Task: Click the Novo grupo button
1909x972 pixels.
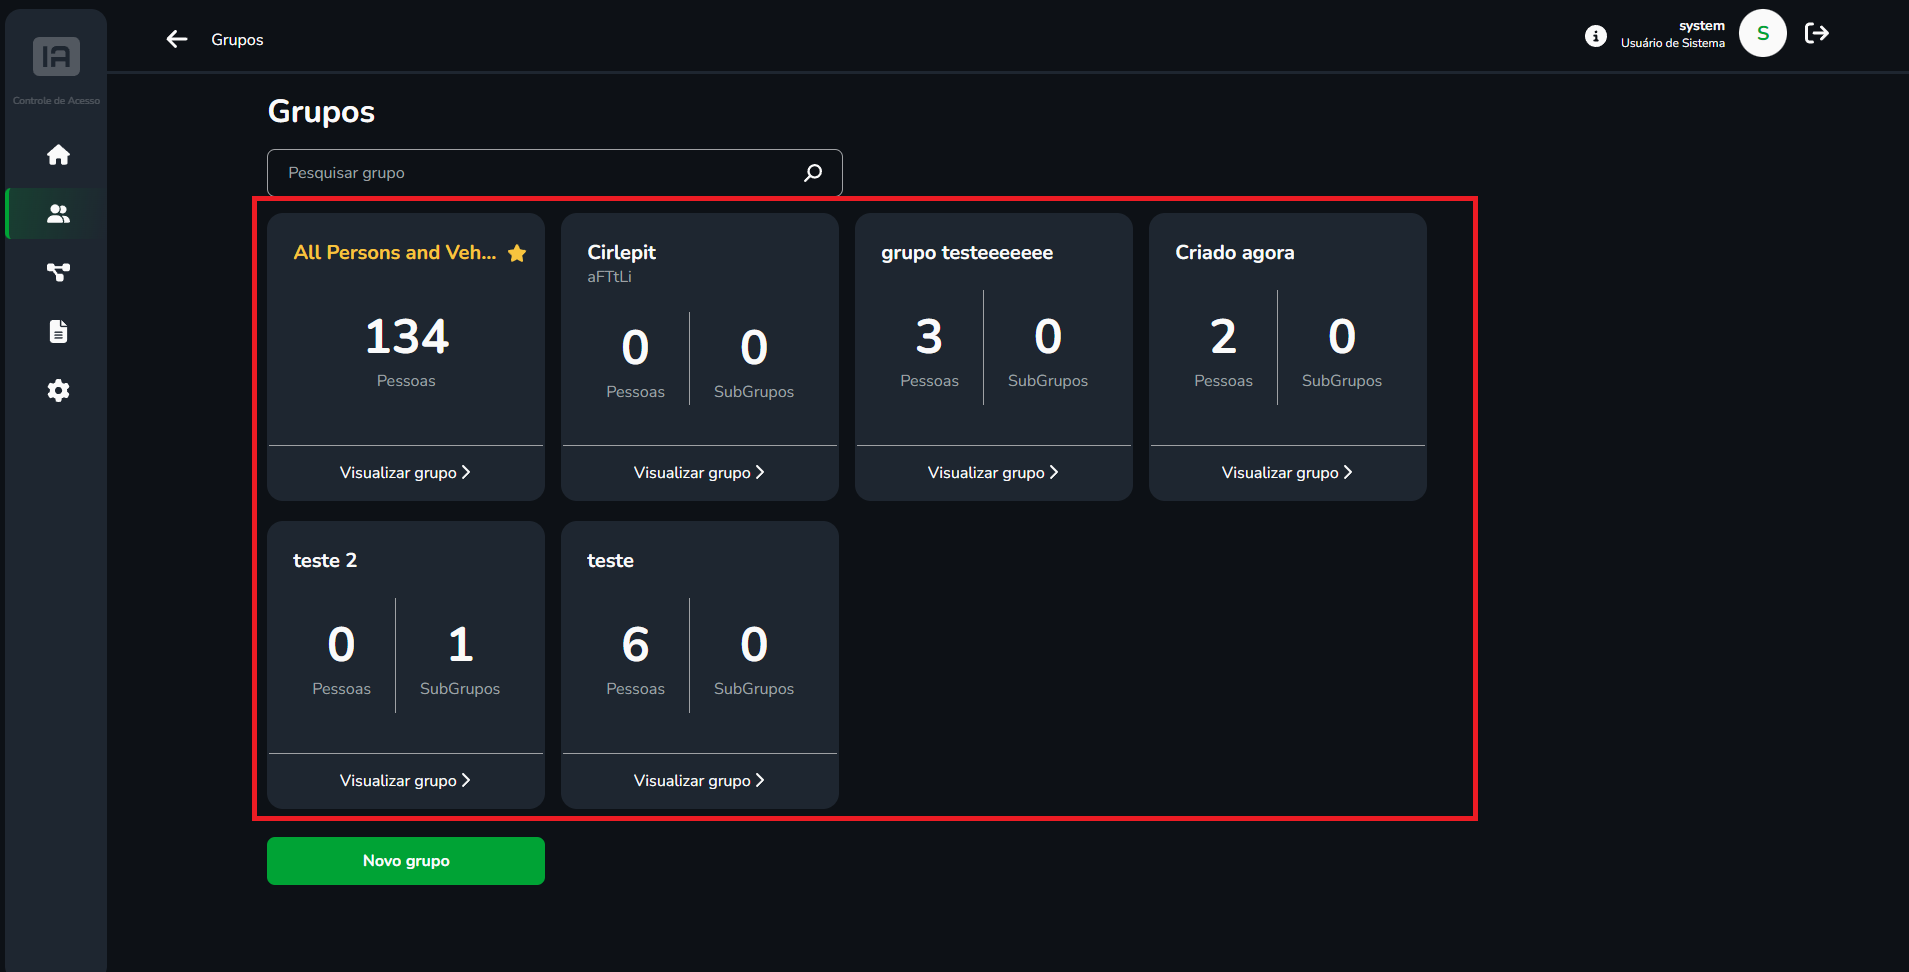Action: tap(406, 861)
